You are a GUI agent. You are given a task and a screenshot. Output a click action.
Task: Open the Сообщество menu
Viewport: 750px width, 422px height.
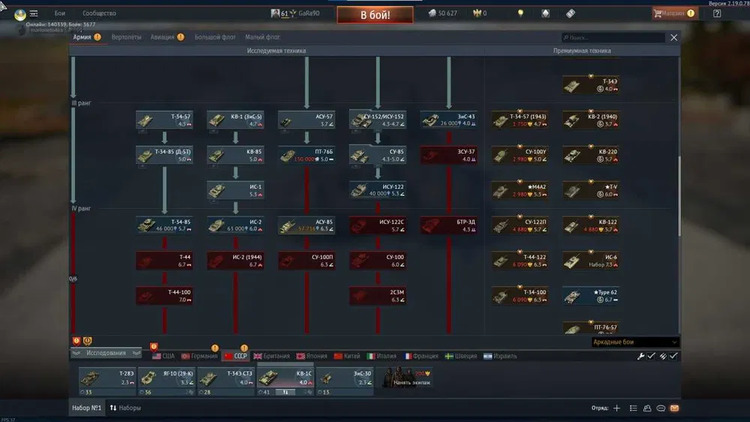point(99,13)
